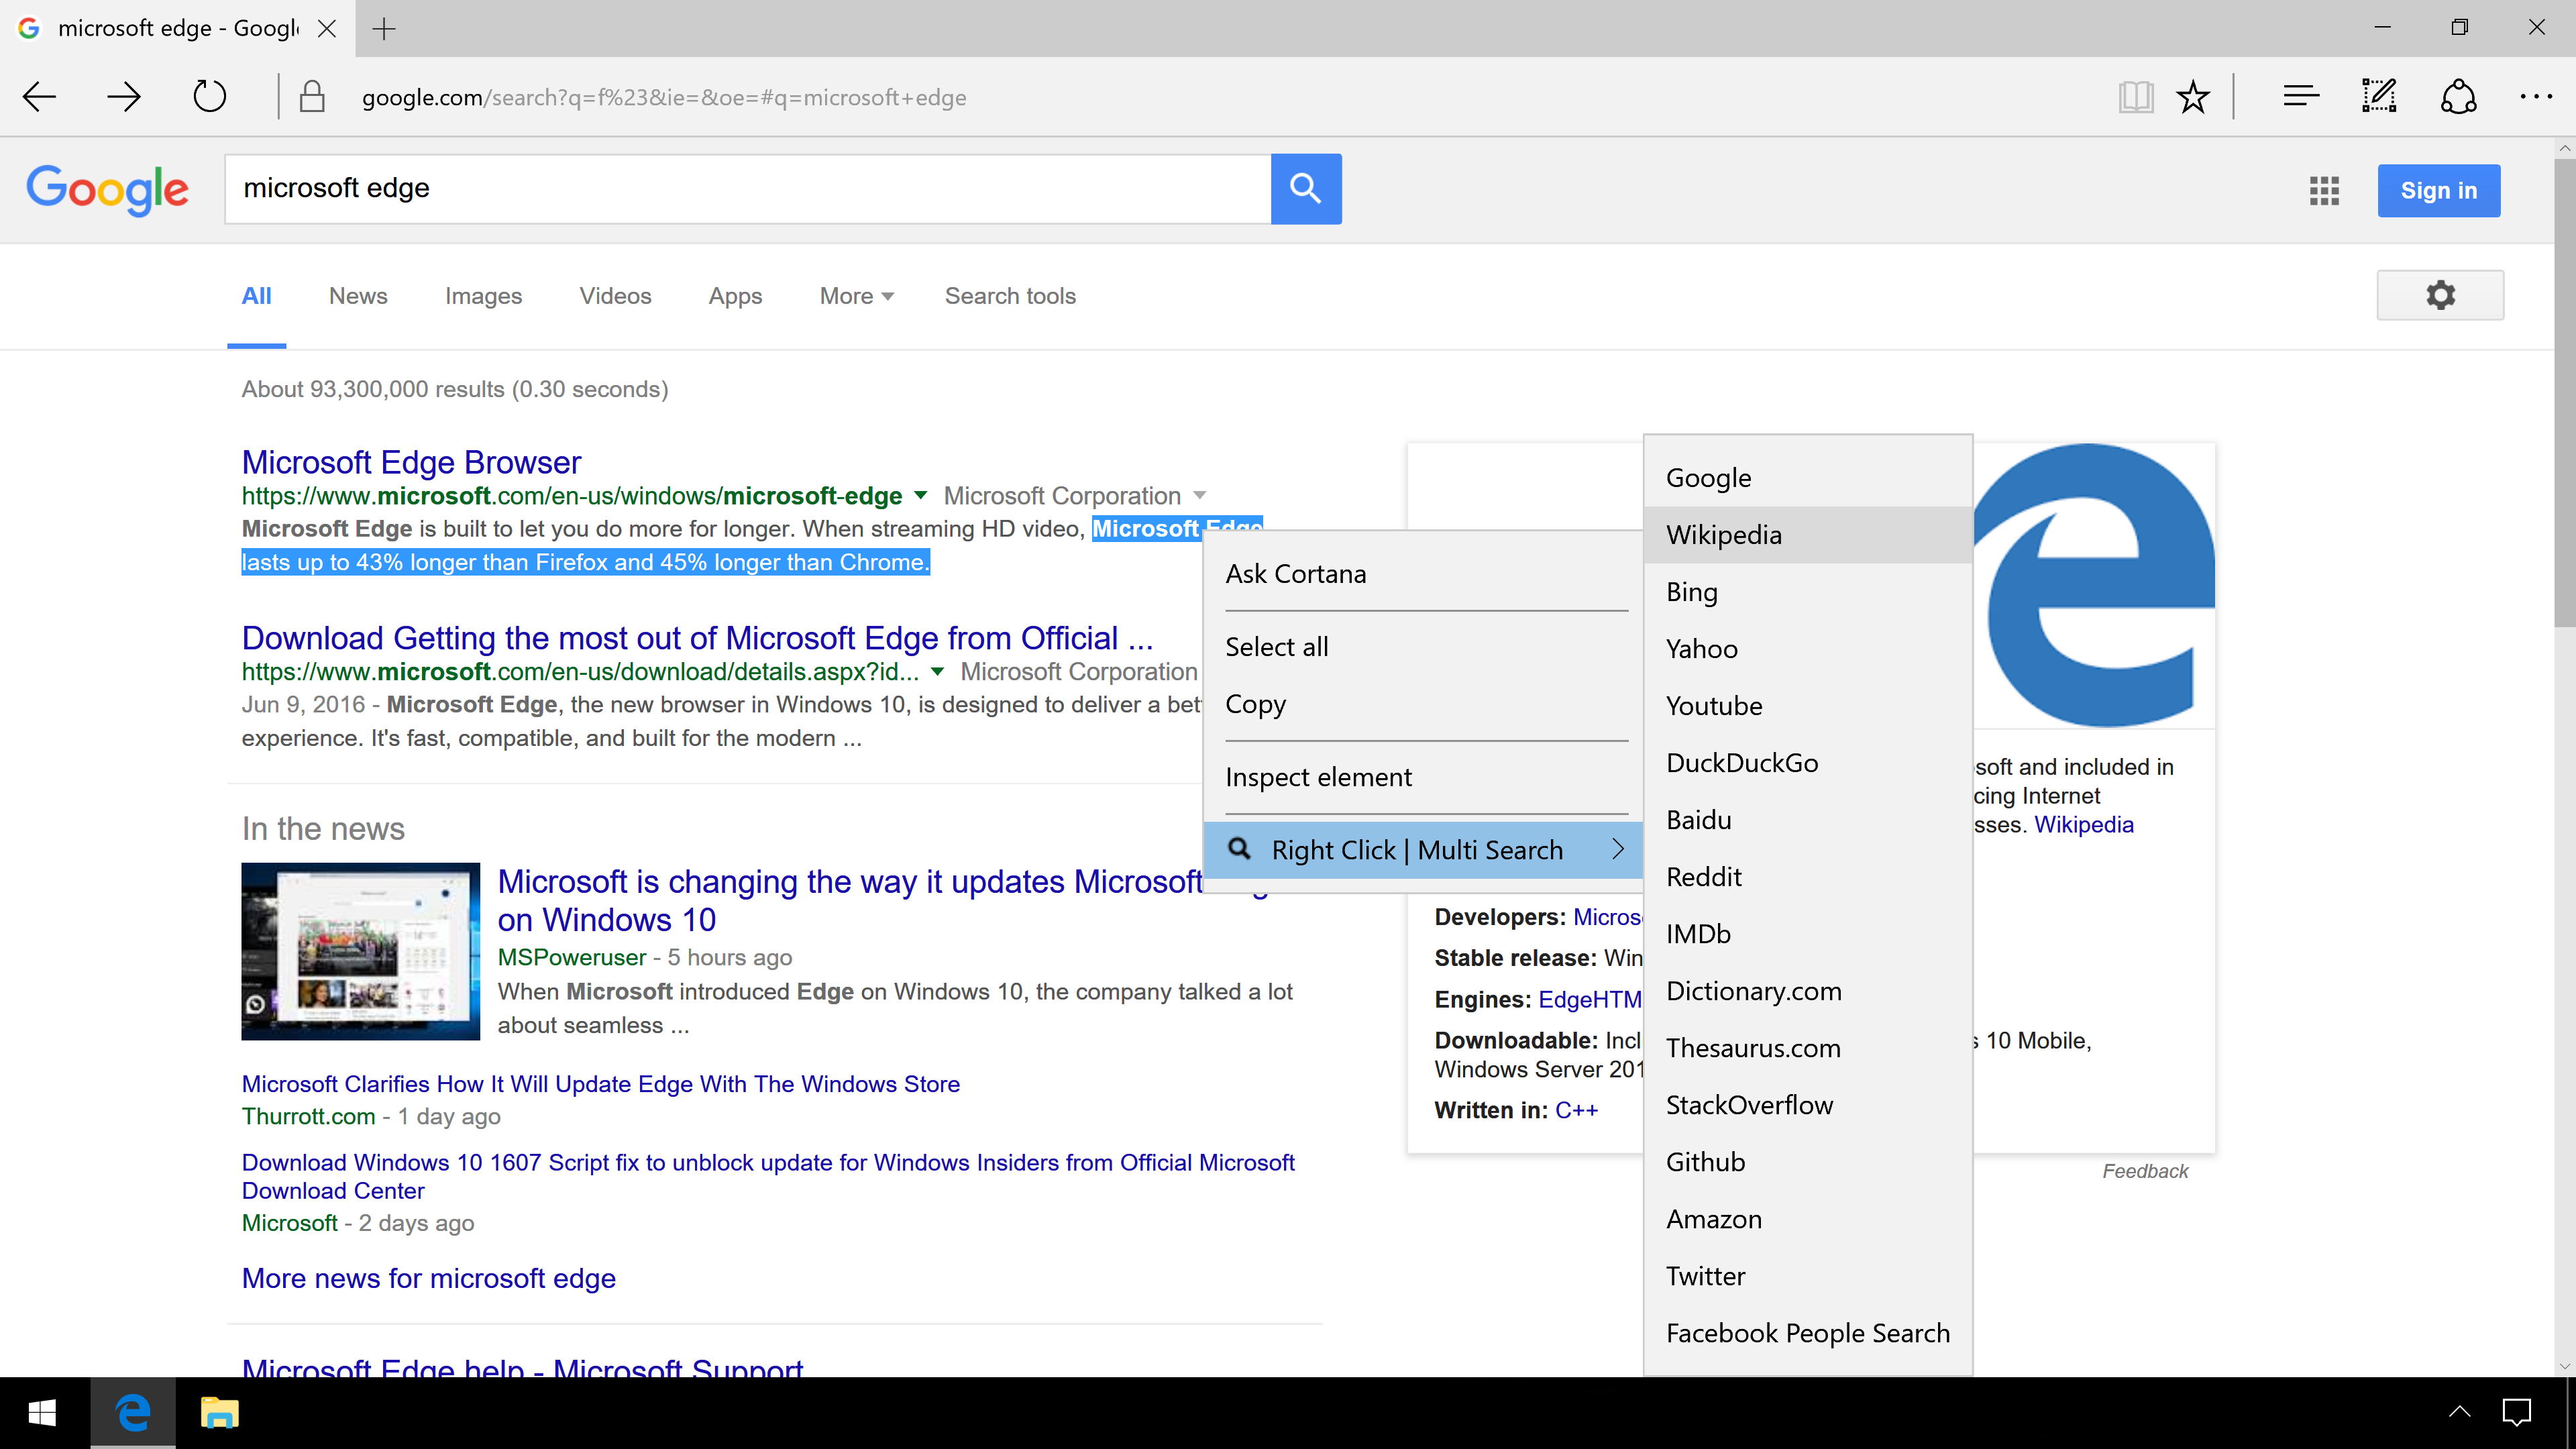
Task: Refresh the page with reload icon
Action: [x=209, y=97]
